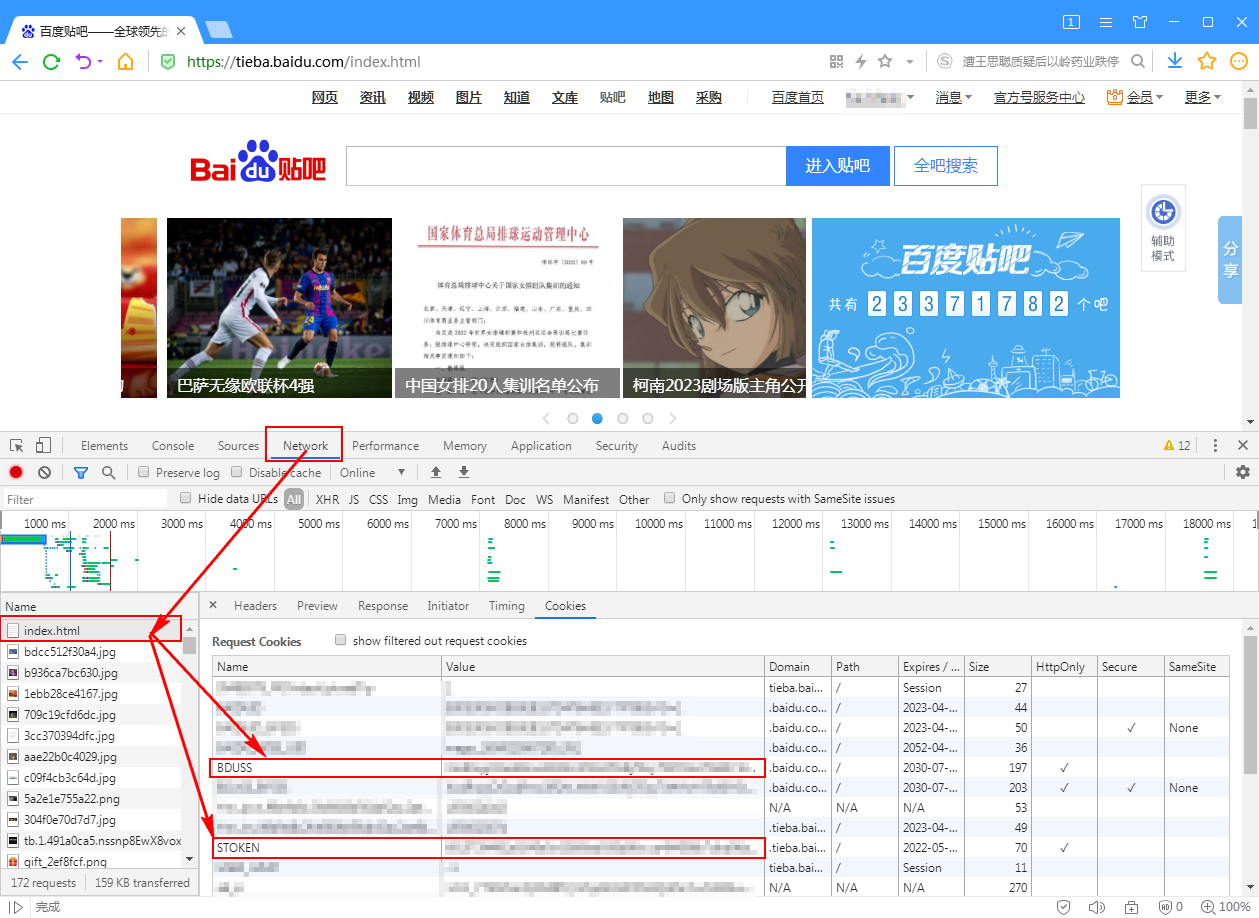This screenshot has width=1259, height=918.
Task: Click in the Tieba search input field
Action: [566, 166]
